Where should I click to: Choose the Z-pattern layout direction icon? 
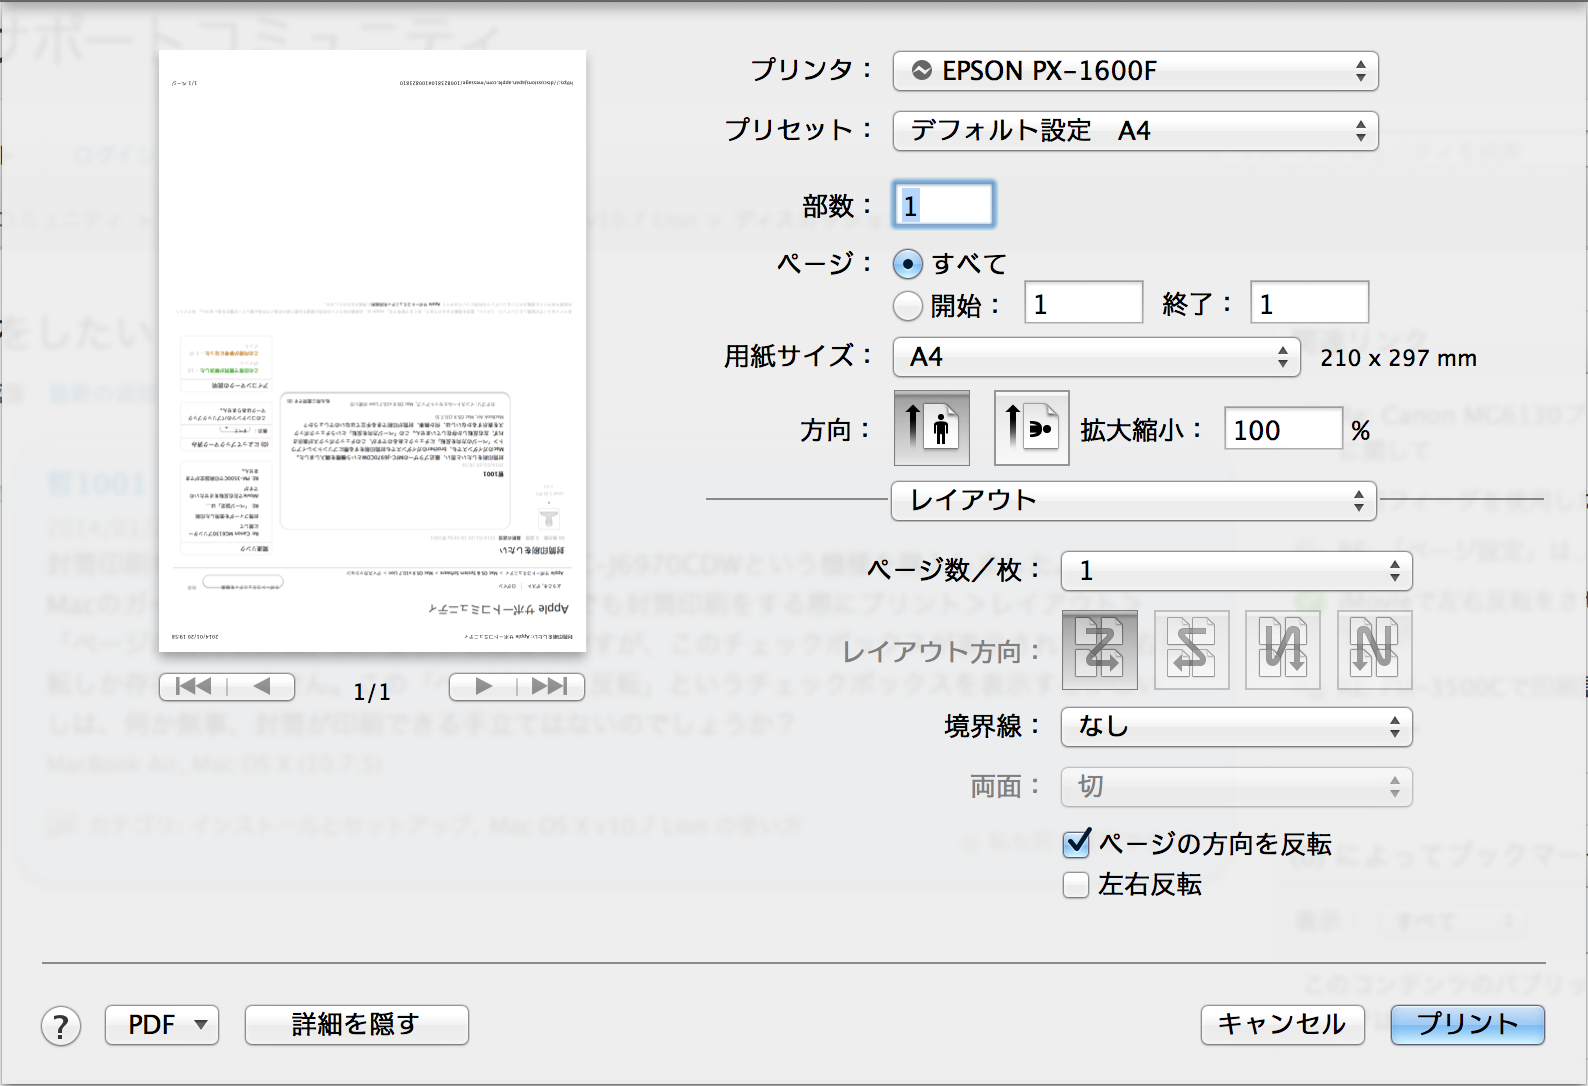click(1099, 650)
